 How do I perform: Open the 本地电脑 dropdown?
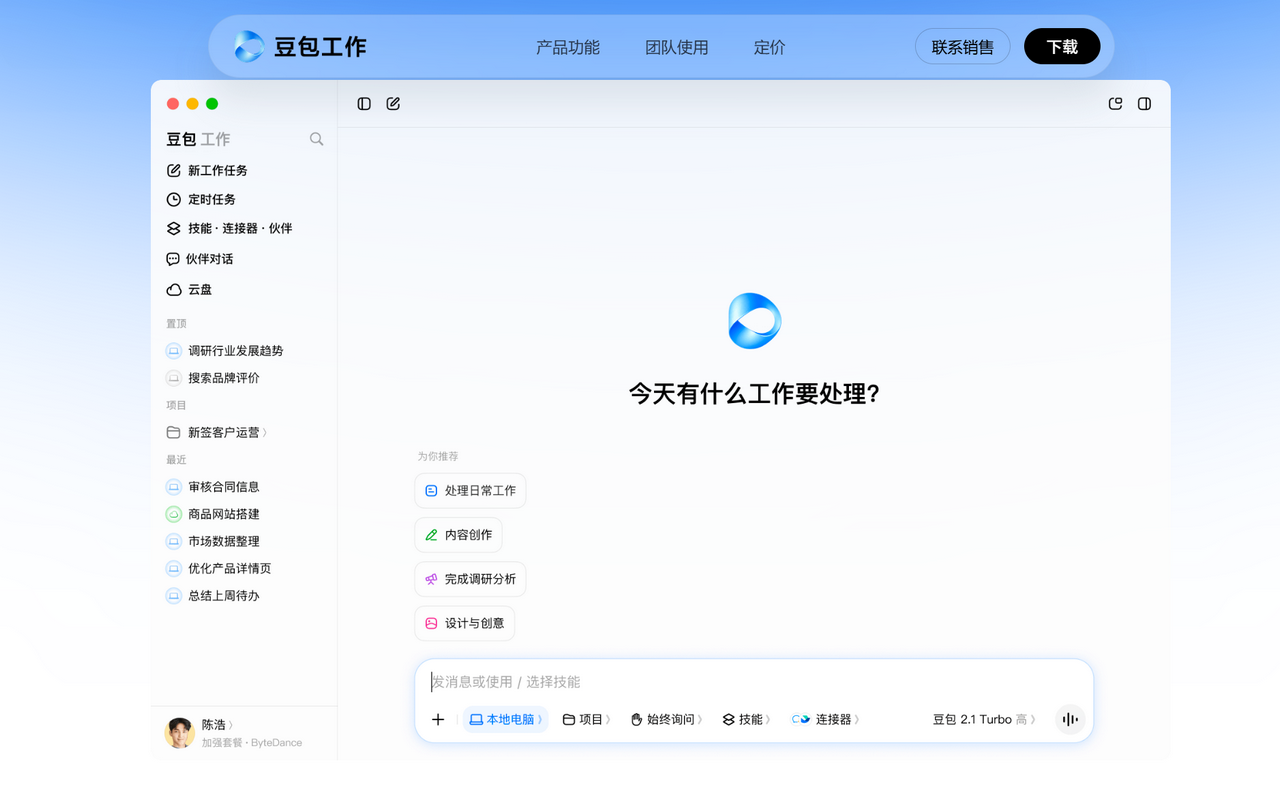[x=506, y=719]
